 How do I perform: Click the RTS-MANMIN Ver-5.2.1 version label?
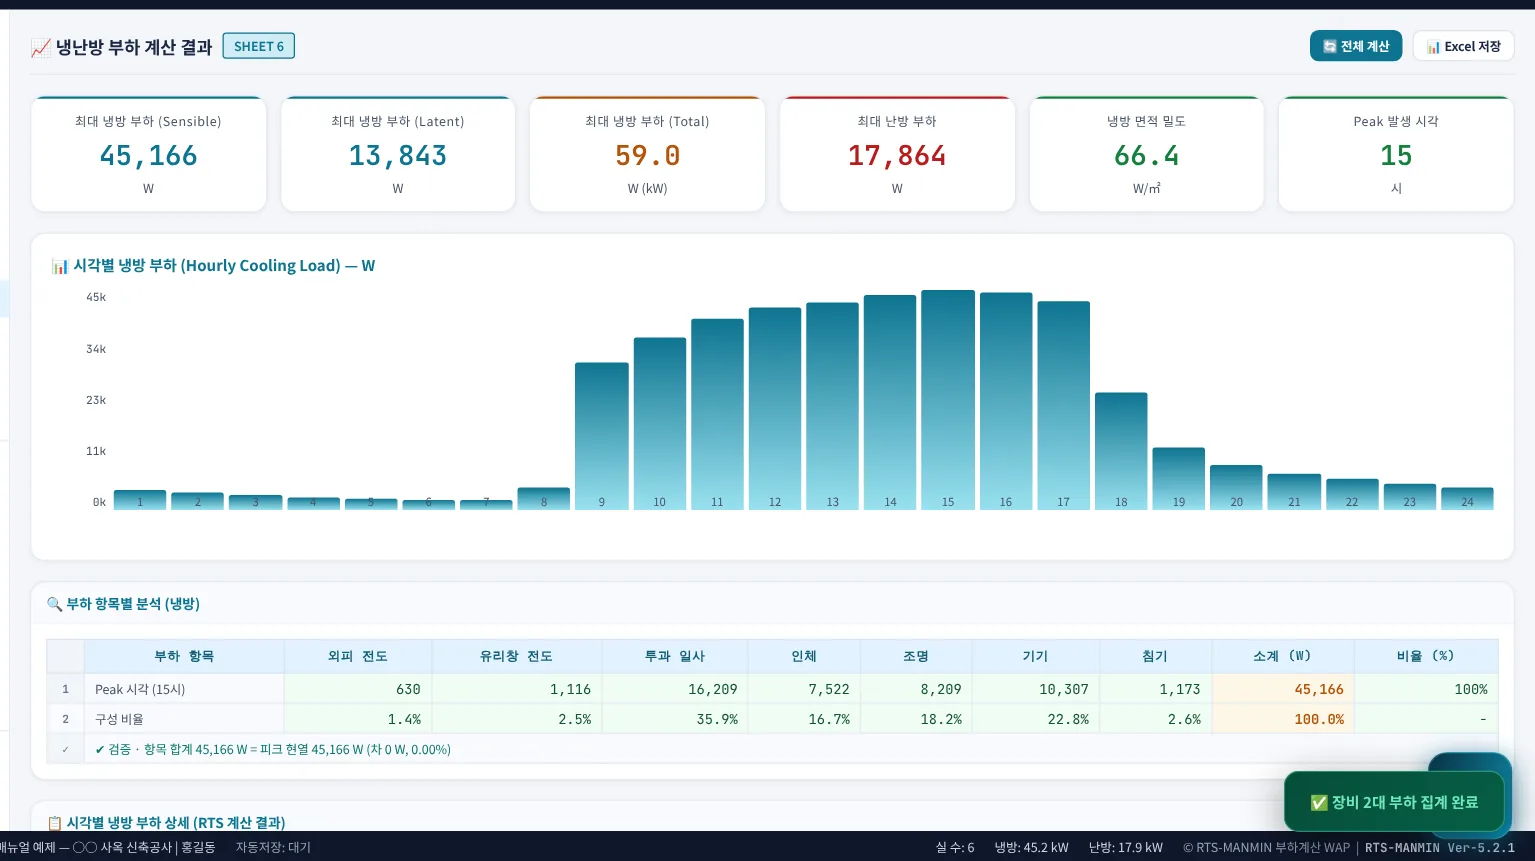coord(1440,847)
